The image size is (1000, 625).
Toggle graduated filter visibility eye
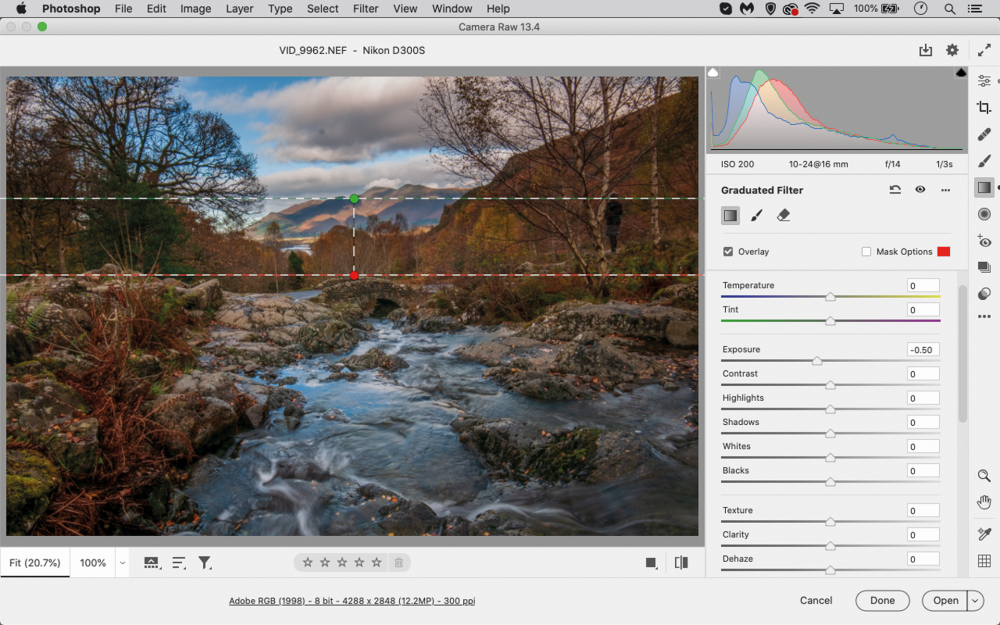coord(920,189)
